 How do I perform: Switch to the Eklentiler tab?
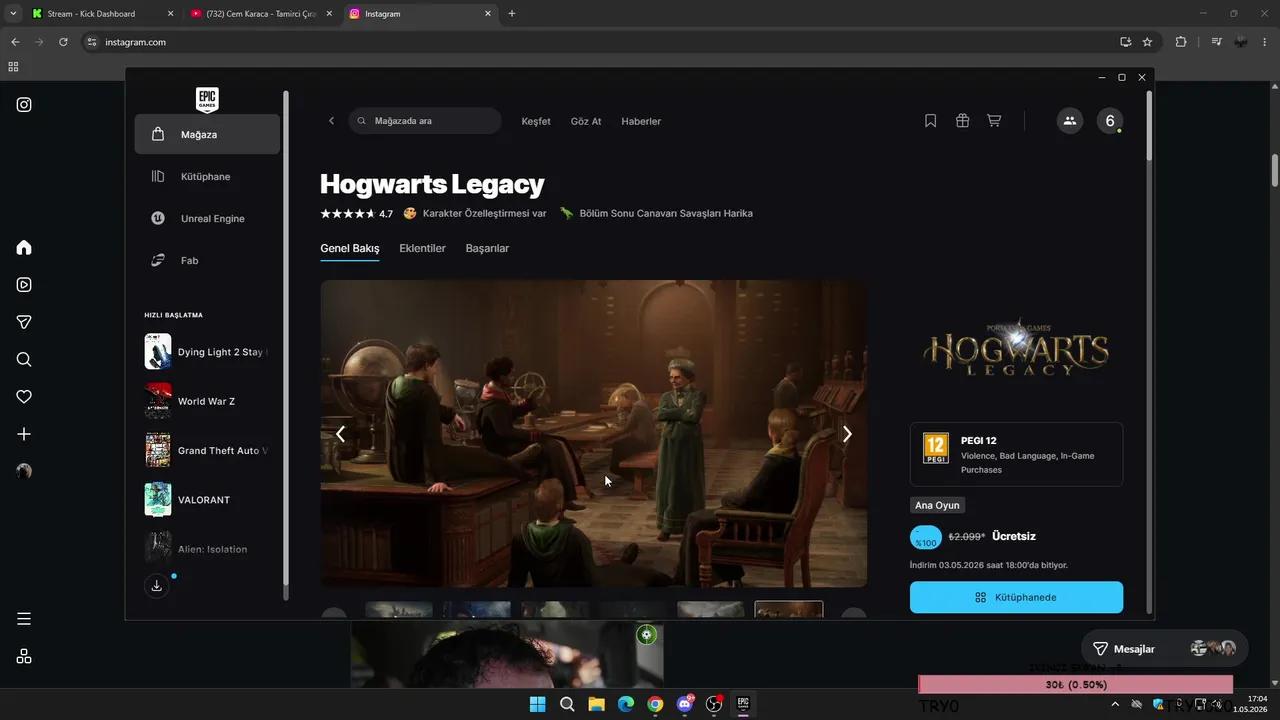[x=422, y=248]
